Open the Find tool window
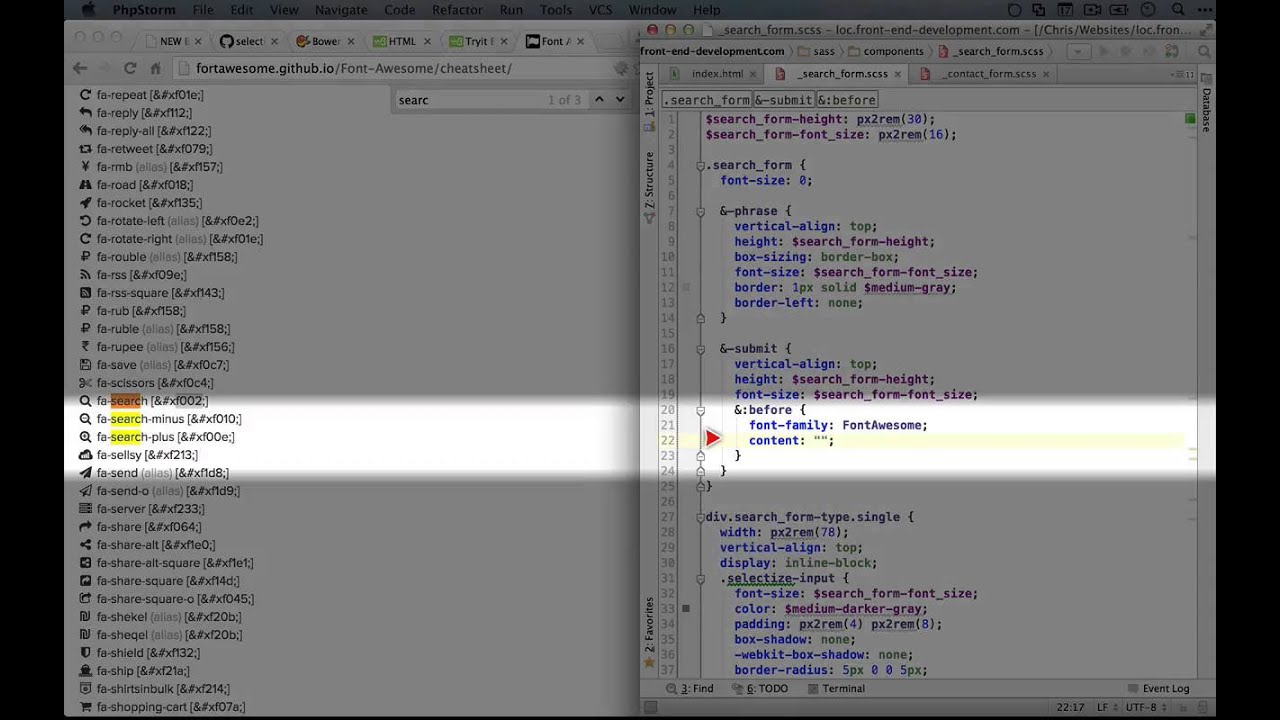Screen dimensions: 1280x720 [x=690, y=689]
